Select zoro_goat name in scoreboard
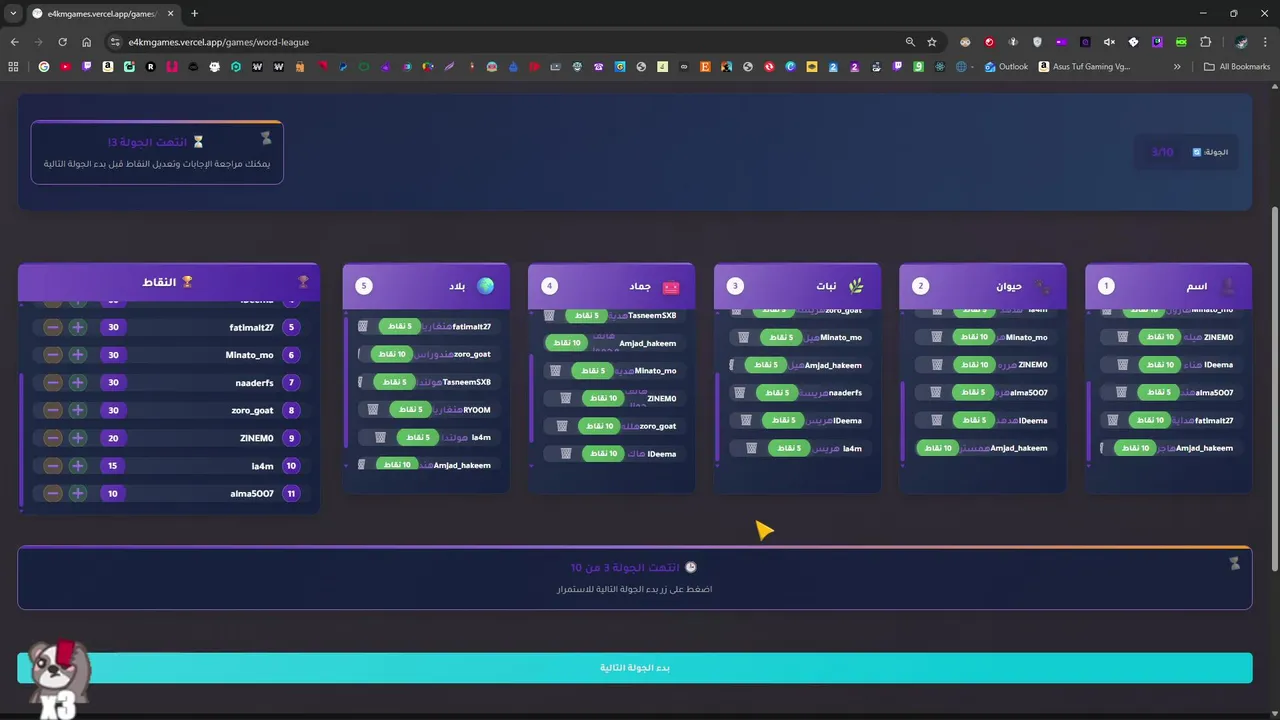 (252, 410)
